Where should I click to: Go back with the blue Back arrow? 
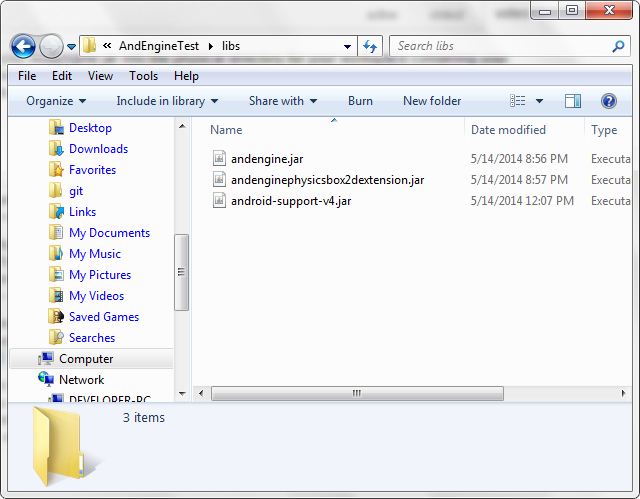(x=23, y=46)
